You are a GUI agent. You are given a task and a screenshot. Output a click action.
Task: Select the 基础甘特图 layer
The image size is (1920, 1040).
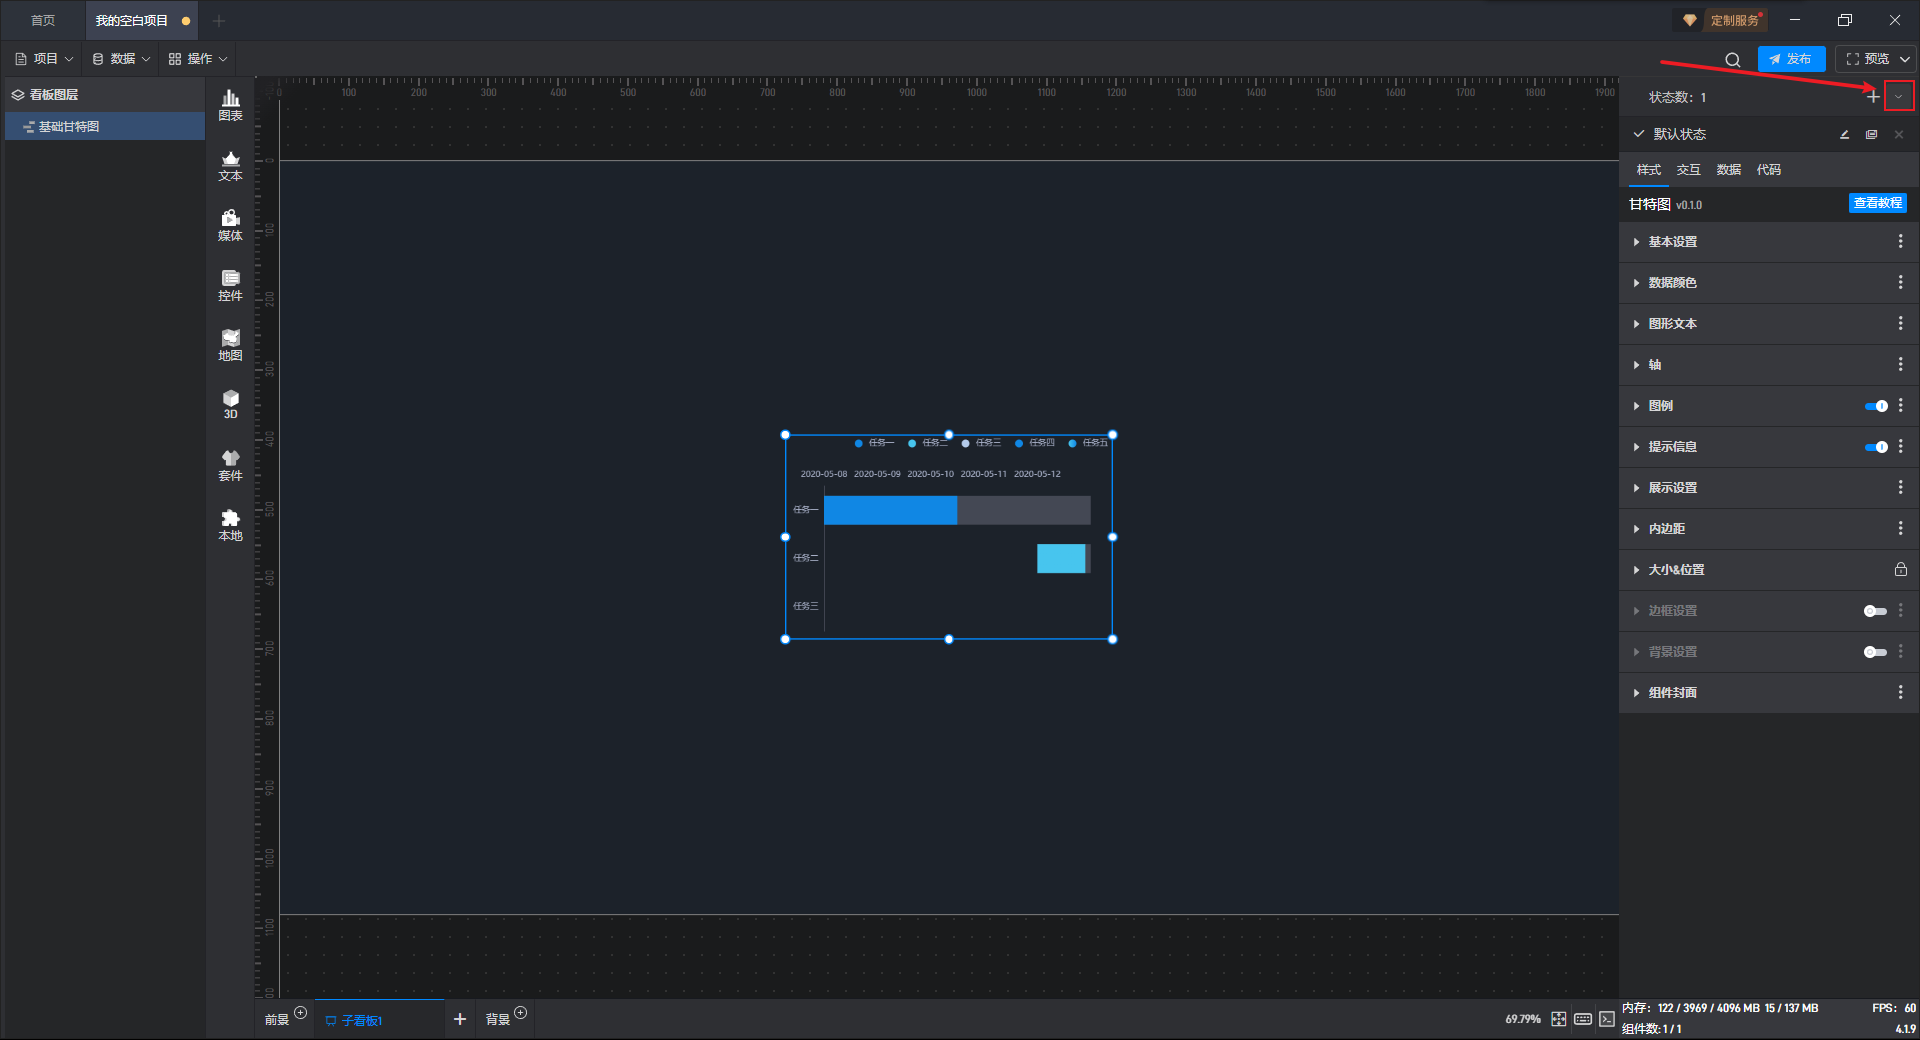105,127
